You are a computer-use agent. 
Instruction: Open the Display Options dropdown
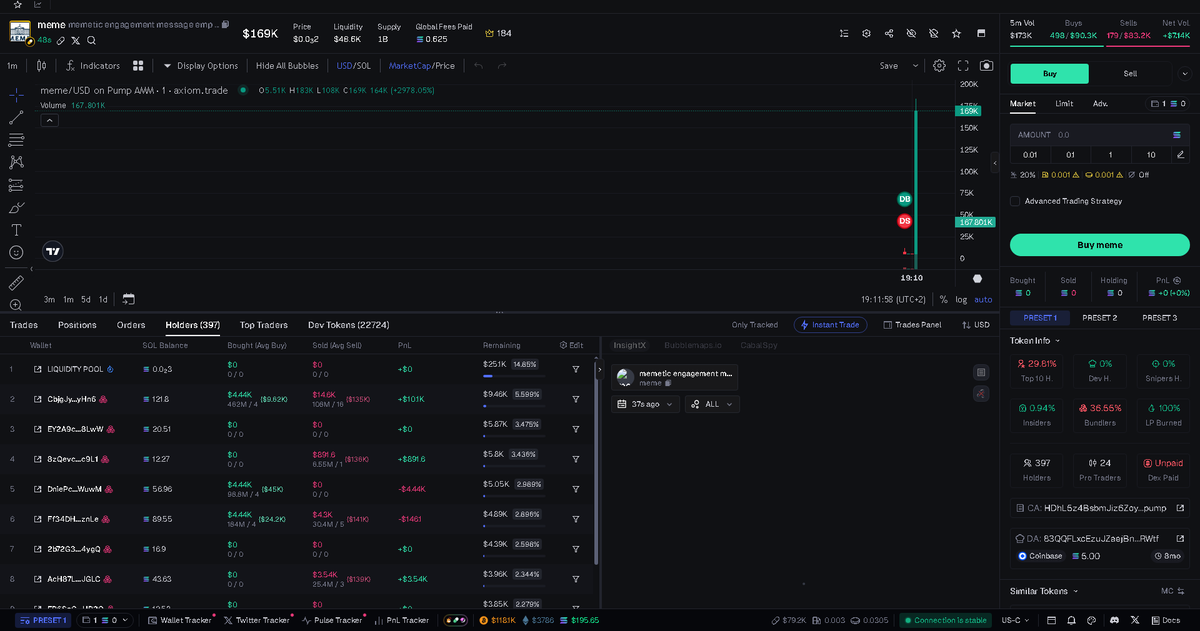pos(200,66)
